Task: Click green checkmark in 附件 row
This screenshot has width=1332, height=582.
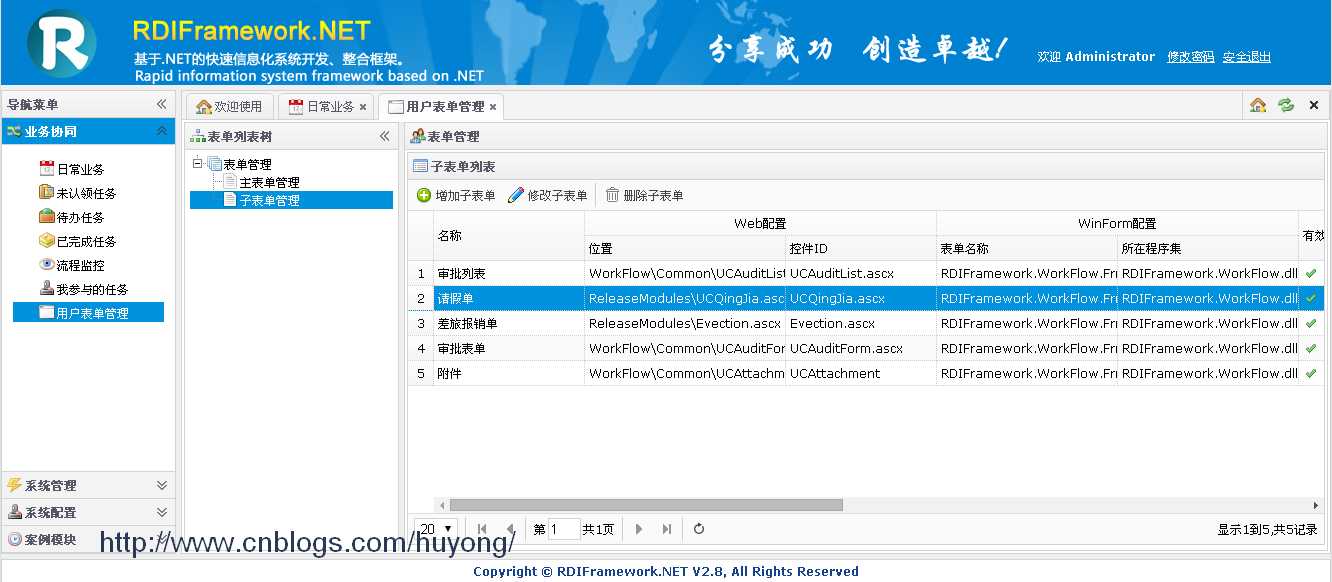Action: [x=1311, y=373]
